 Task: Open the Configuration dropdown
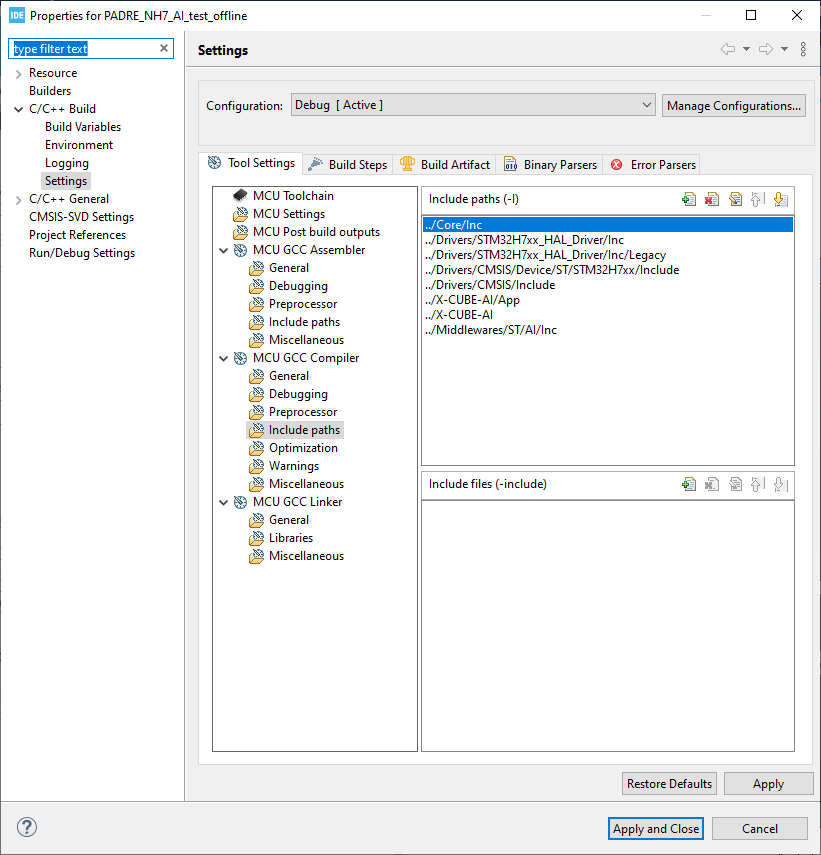click(x=473, y=105)
